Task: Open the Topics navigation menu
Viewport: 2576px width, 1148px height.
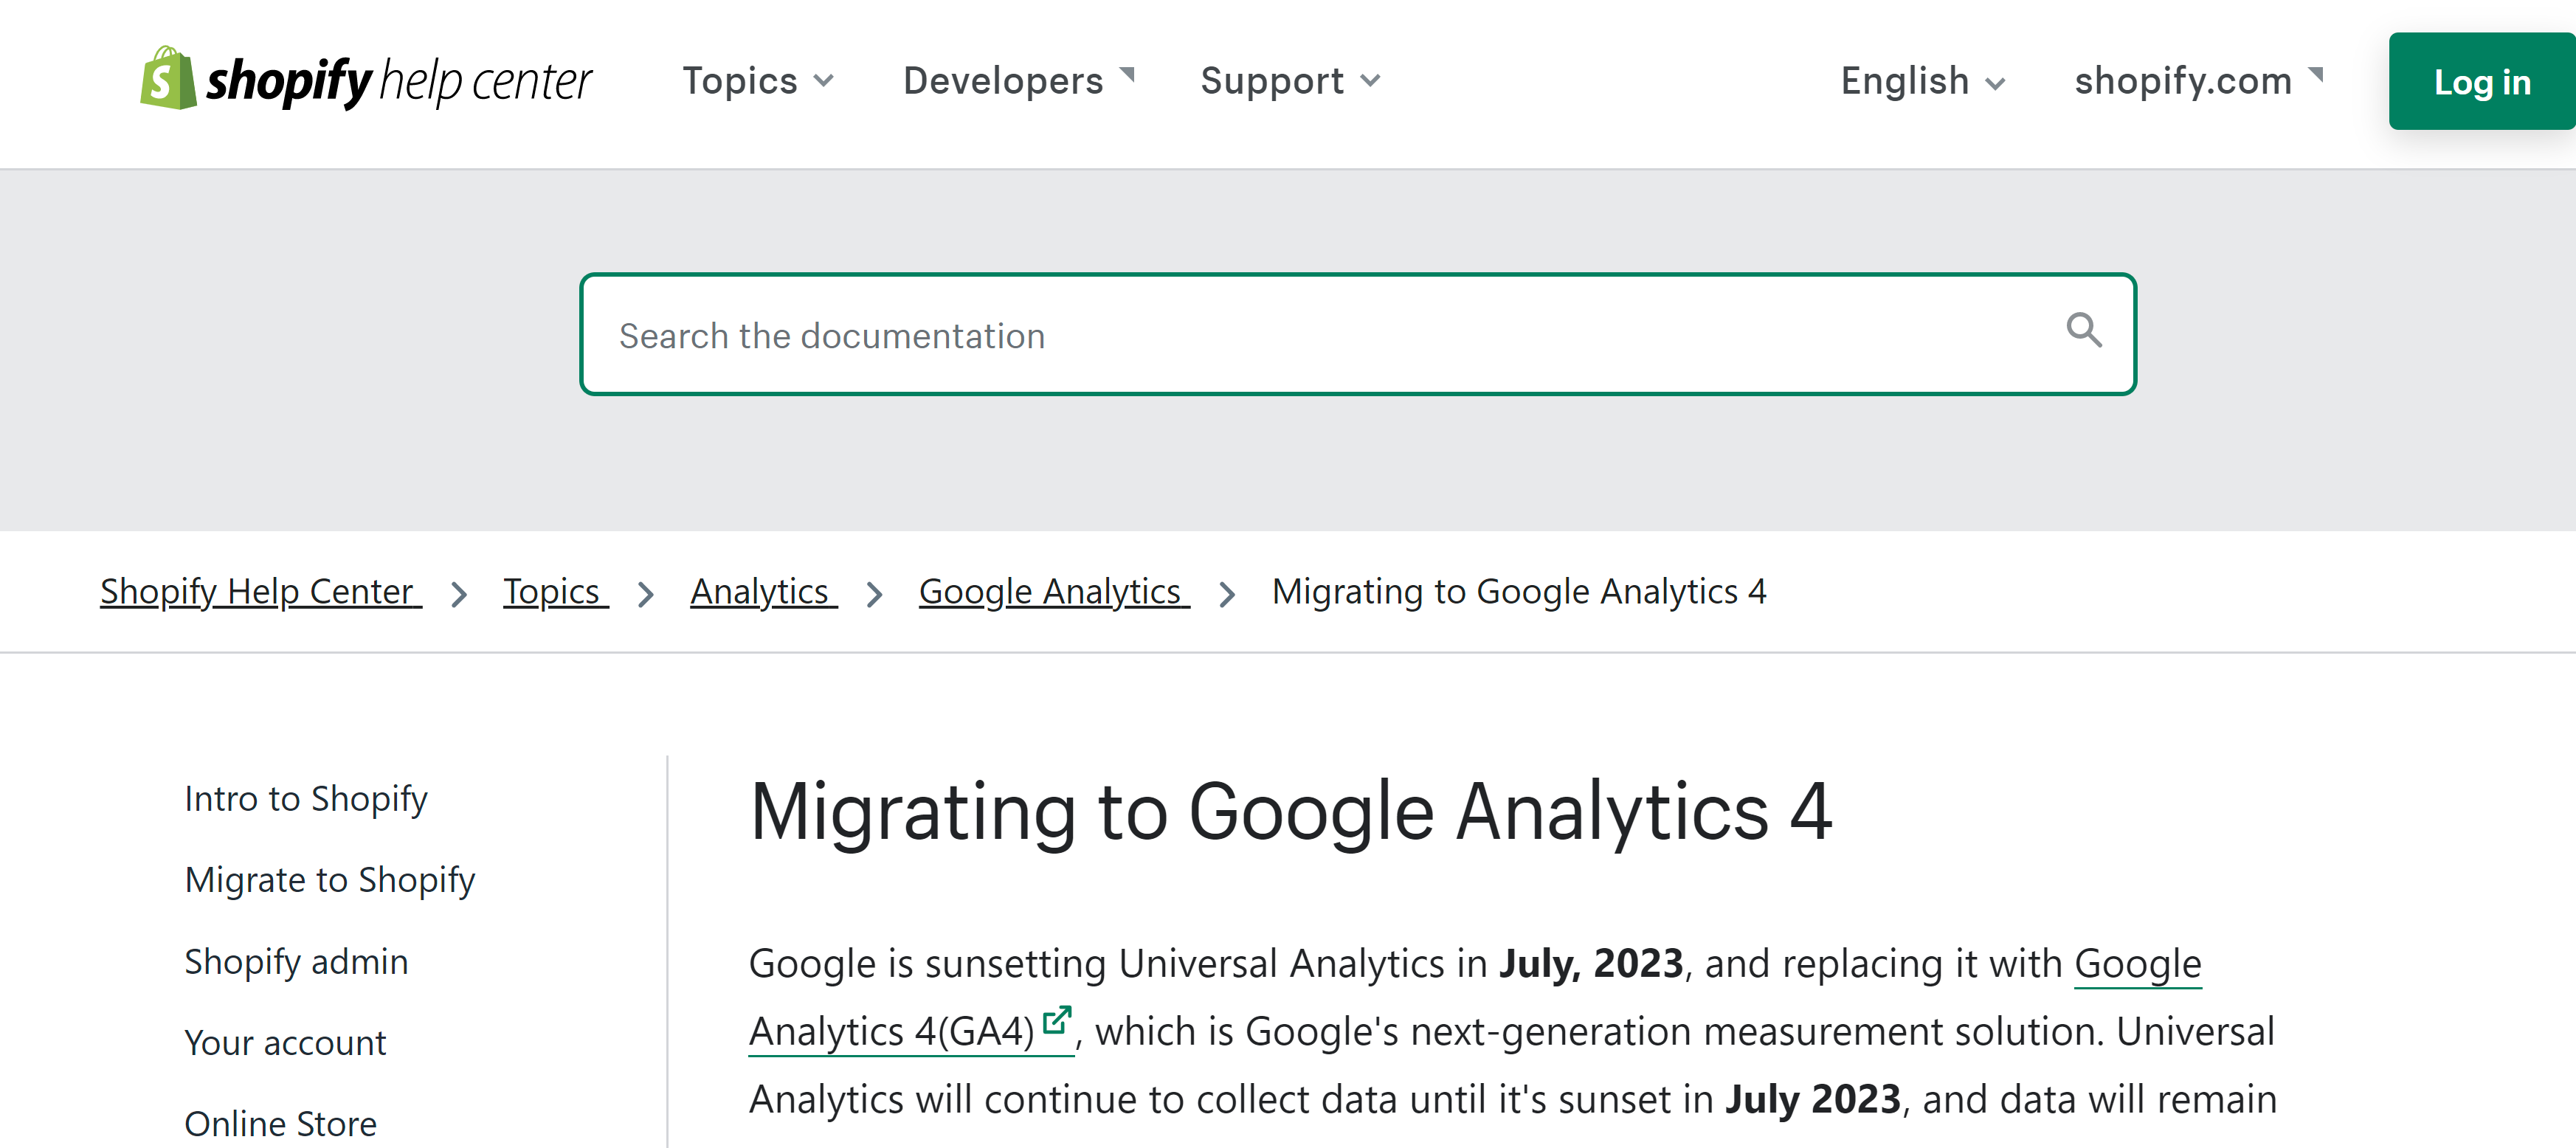Action: pos(761,80)
